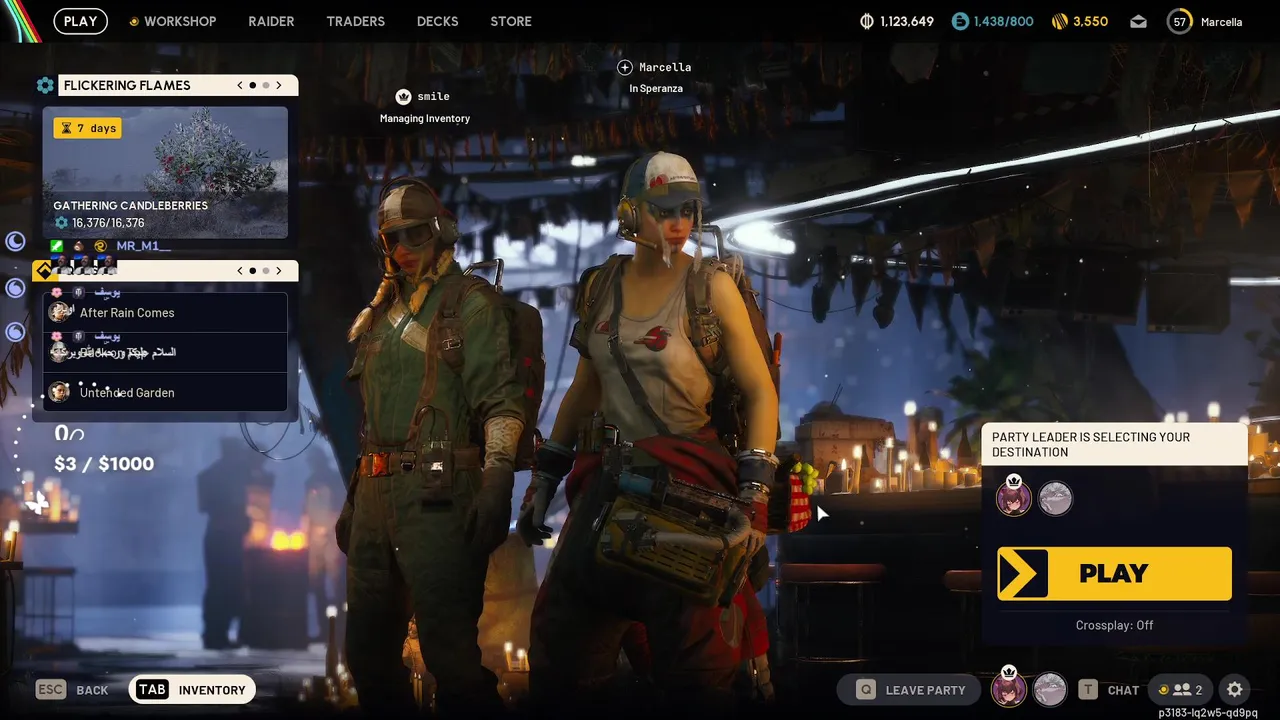Click party leader avatar in destination panel
The width and height of the screenshot is (1280, 720).
point(1014,497)
